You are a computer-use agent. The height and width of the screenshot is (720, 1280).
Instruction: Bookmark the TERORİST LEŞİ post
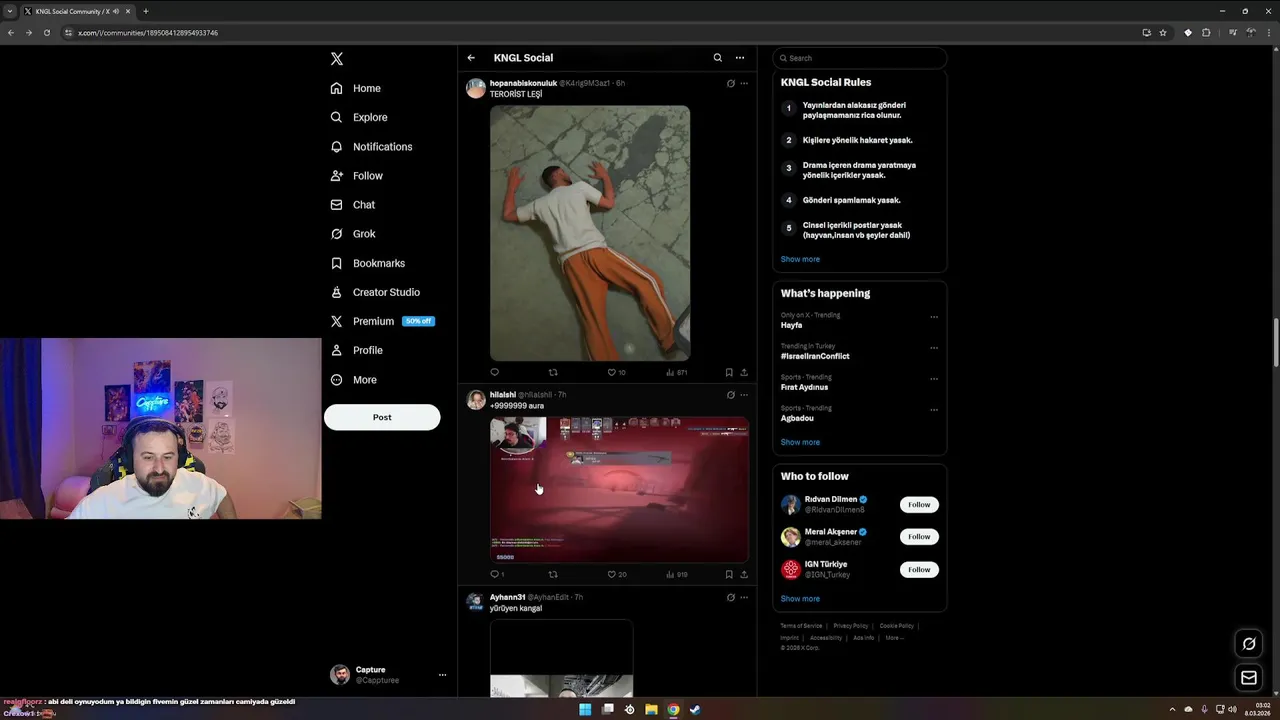tap(729, 372)
